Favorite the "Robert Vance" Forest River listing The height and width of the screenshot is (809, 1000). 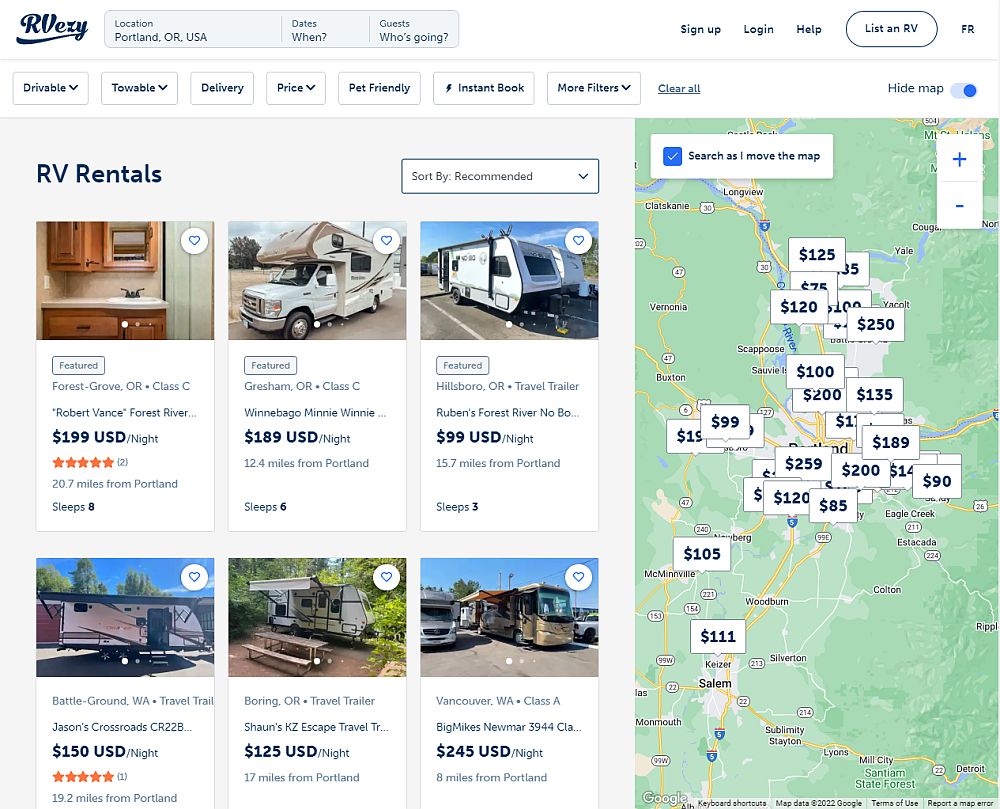point(194,241)
